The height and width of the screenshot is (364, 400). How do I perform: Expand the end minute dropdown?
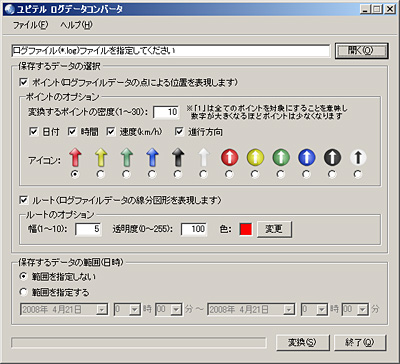pyautogui.click(x=362, y=309)
